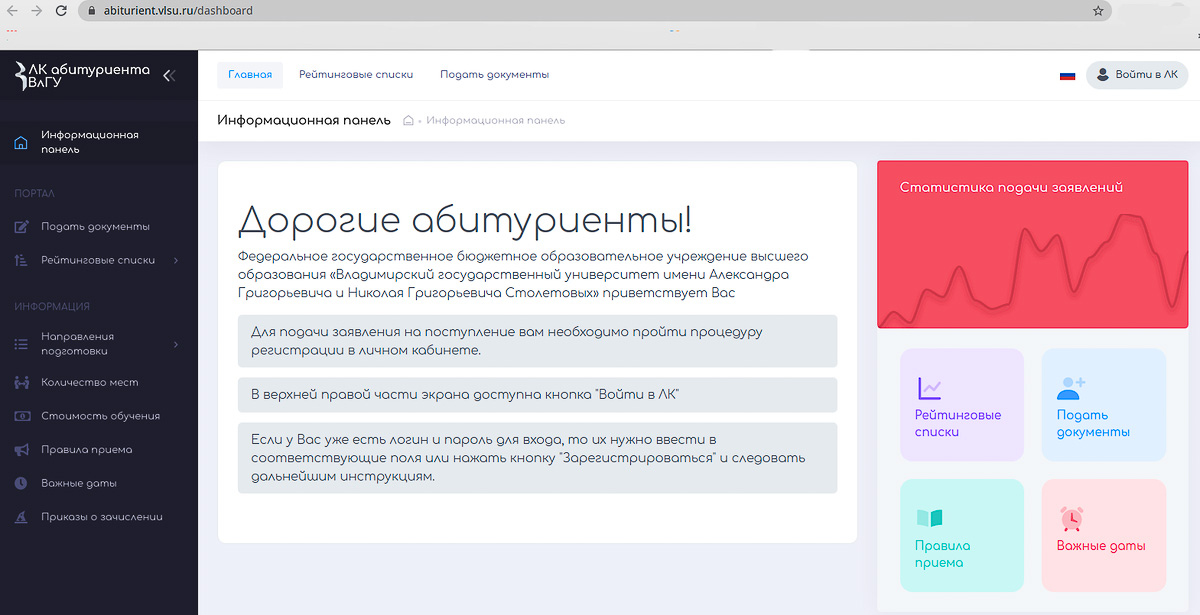The image size is (1200, 615).
Task: Click the Правила приема megaphone icon
Action: (x=21, y=450)
